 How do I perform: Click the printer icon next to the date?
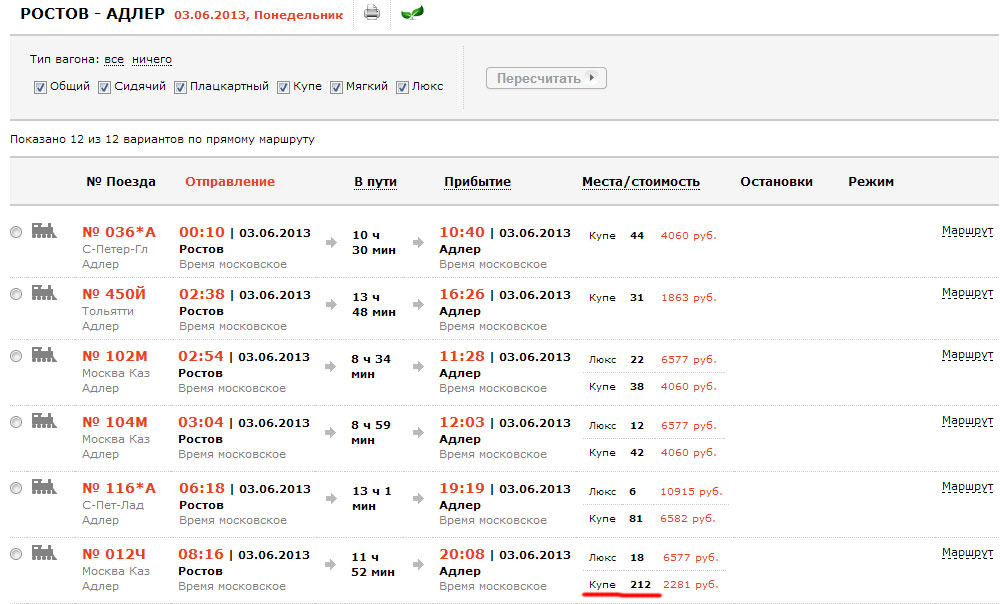[372, 13]
